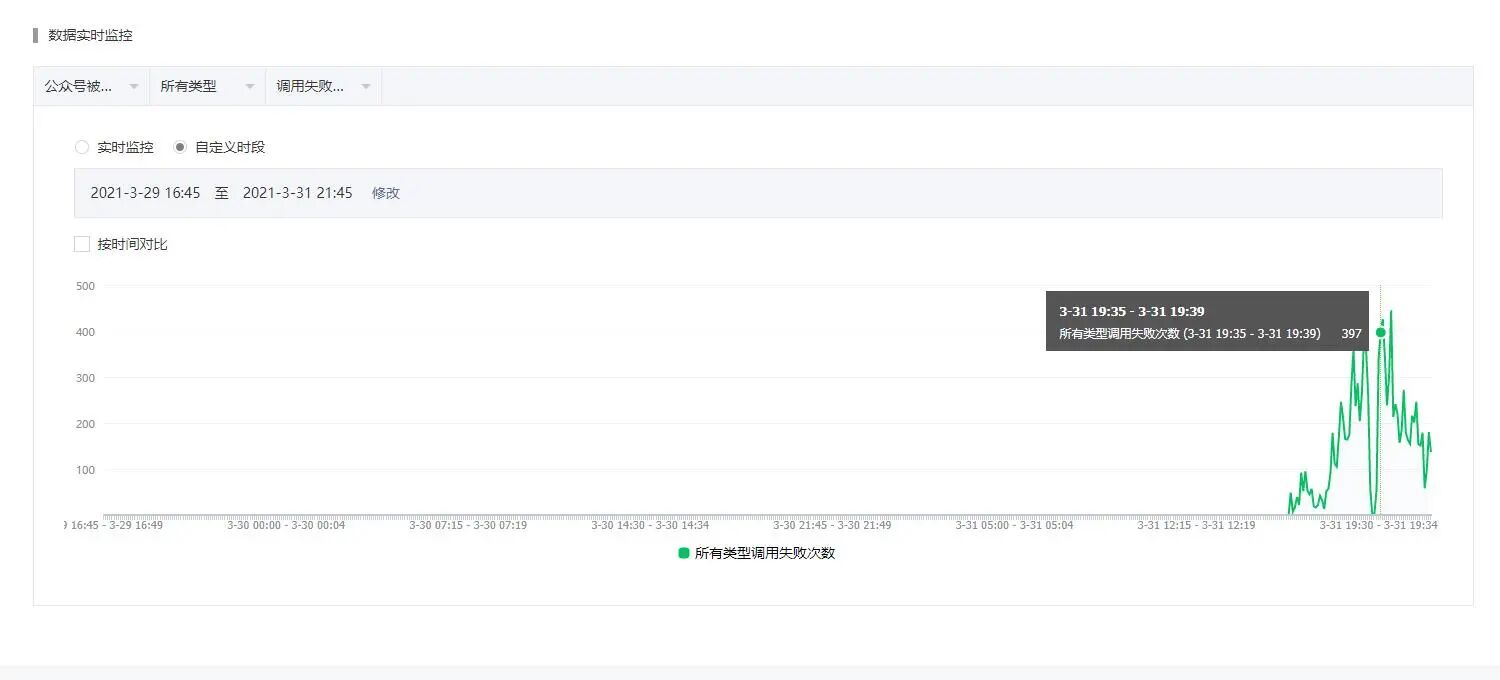Click the y-axis value 100
Viewport: 1500px width, 680px height.
pos(85,470)
